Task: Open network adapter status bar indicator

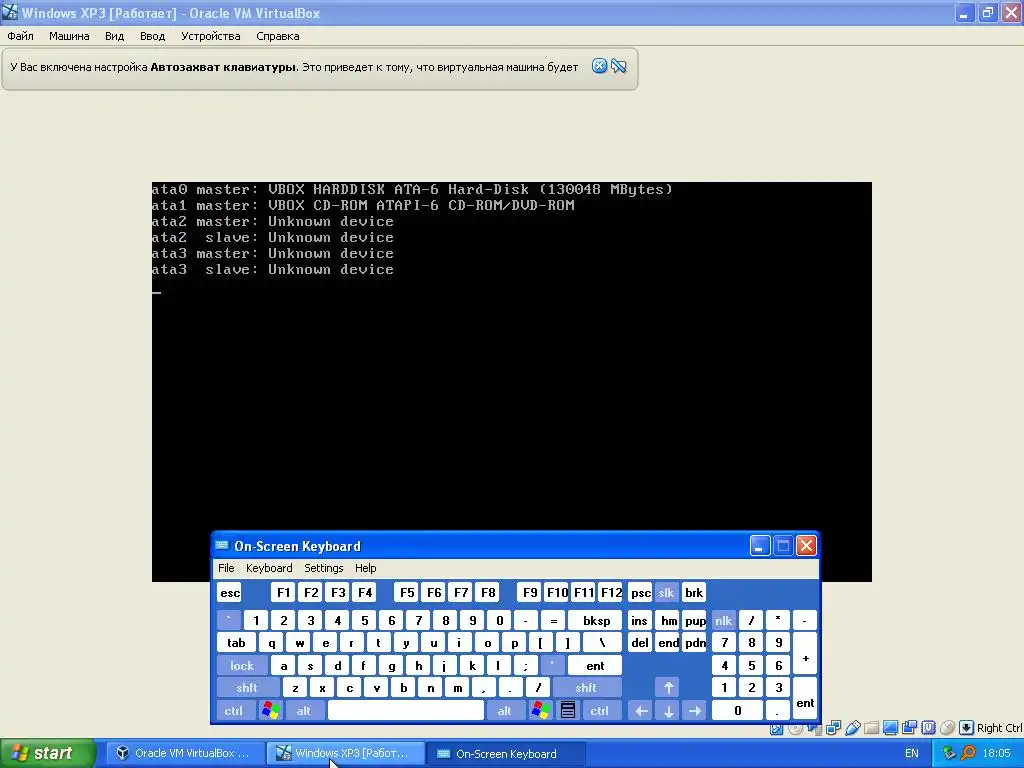Action: [833, 728]
